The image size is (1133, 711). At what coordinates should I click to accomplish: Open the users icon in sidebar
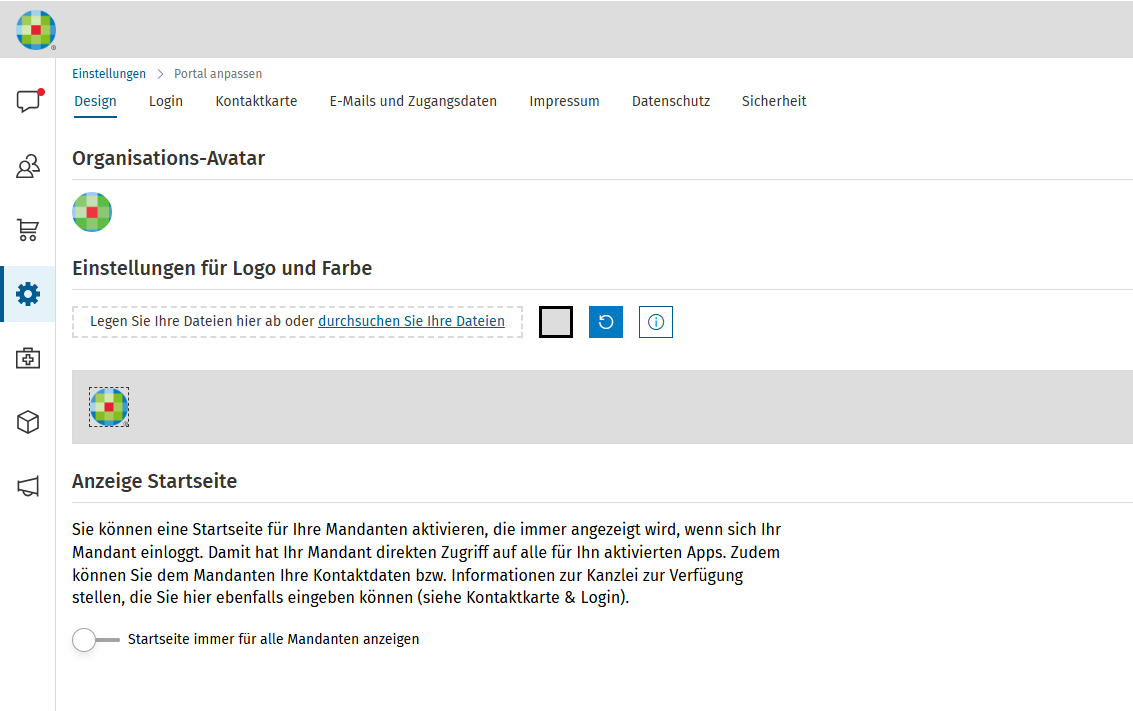click(x=28, y=166)
